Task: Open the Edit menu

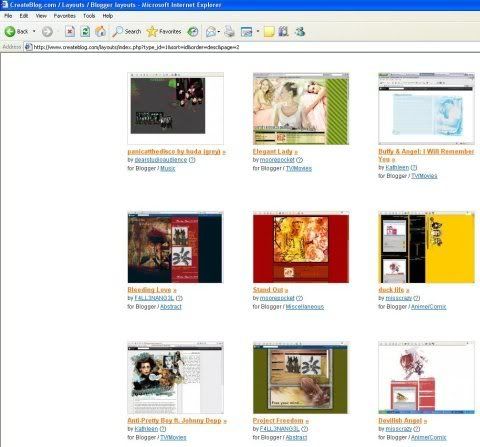Action: coord(24,16)
